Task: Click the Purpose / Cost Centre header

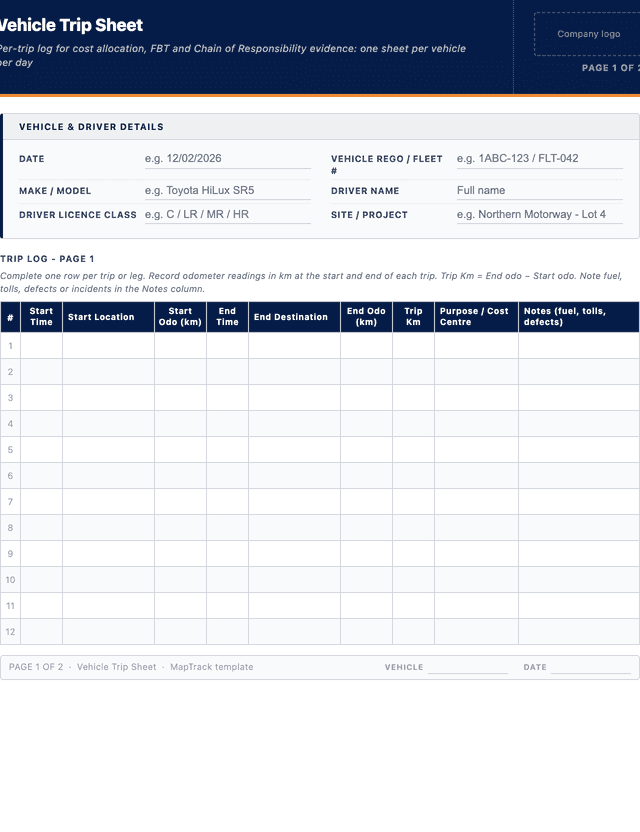Action: [476, 317]
